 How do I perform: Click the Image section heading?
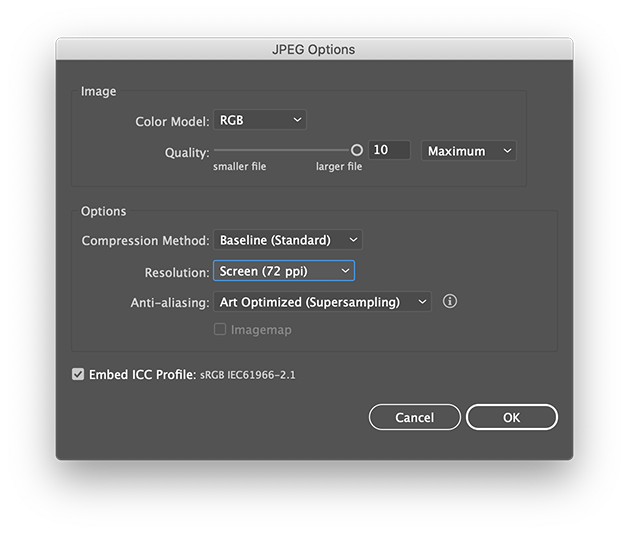click(98, 91)
